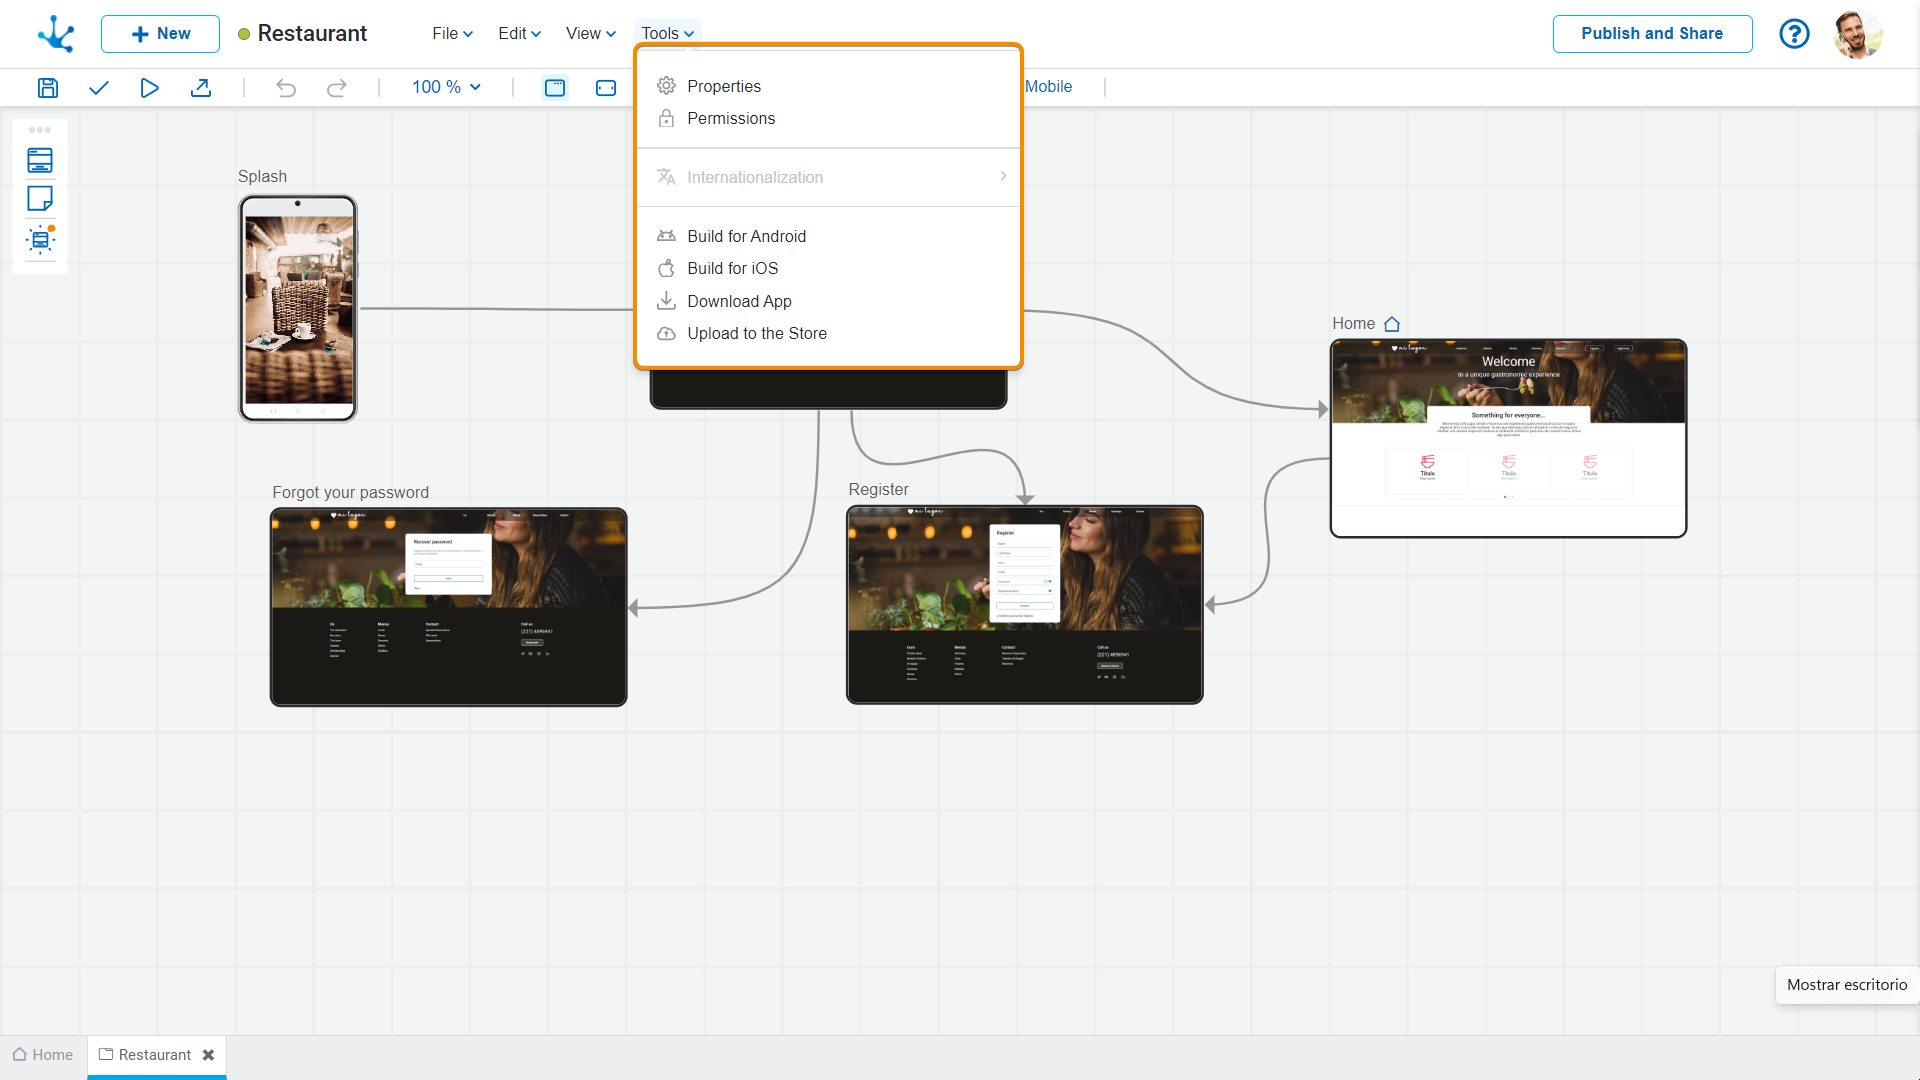Click the Export arrow icon in toolbar

[201, 88]
